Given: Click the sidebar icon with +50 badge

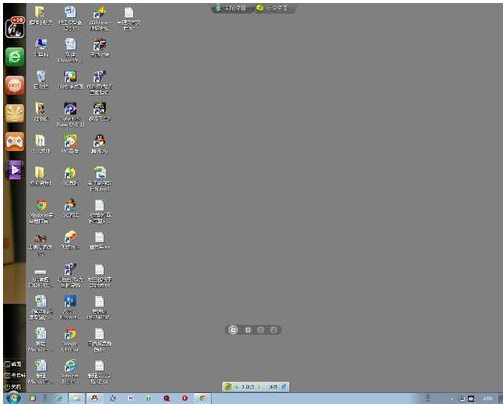Looking at the screenshot, I should 15,27.
